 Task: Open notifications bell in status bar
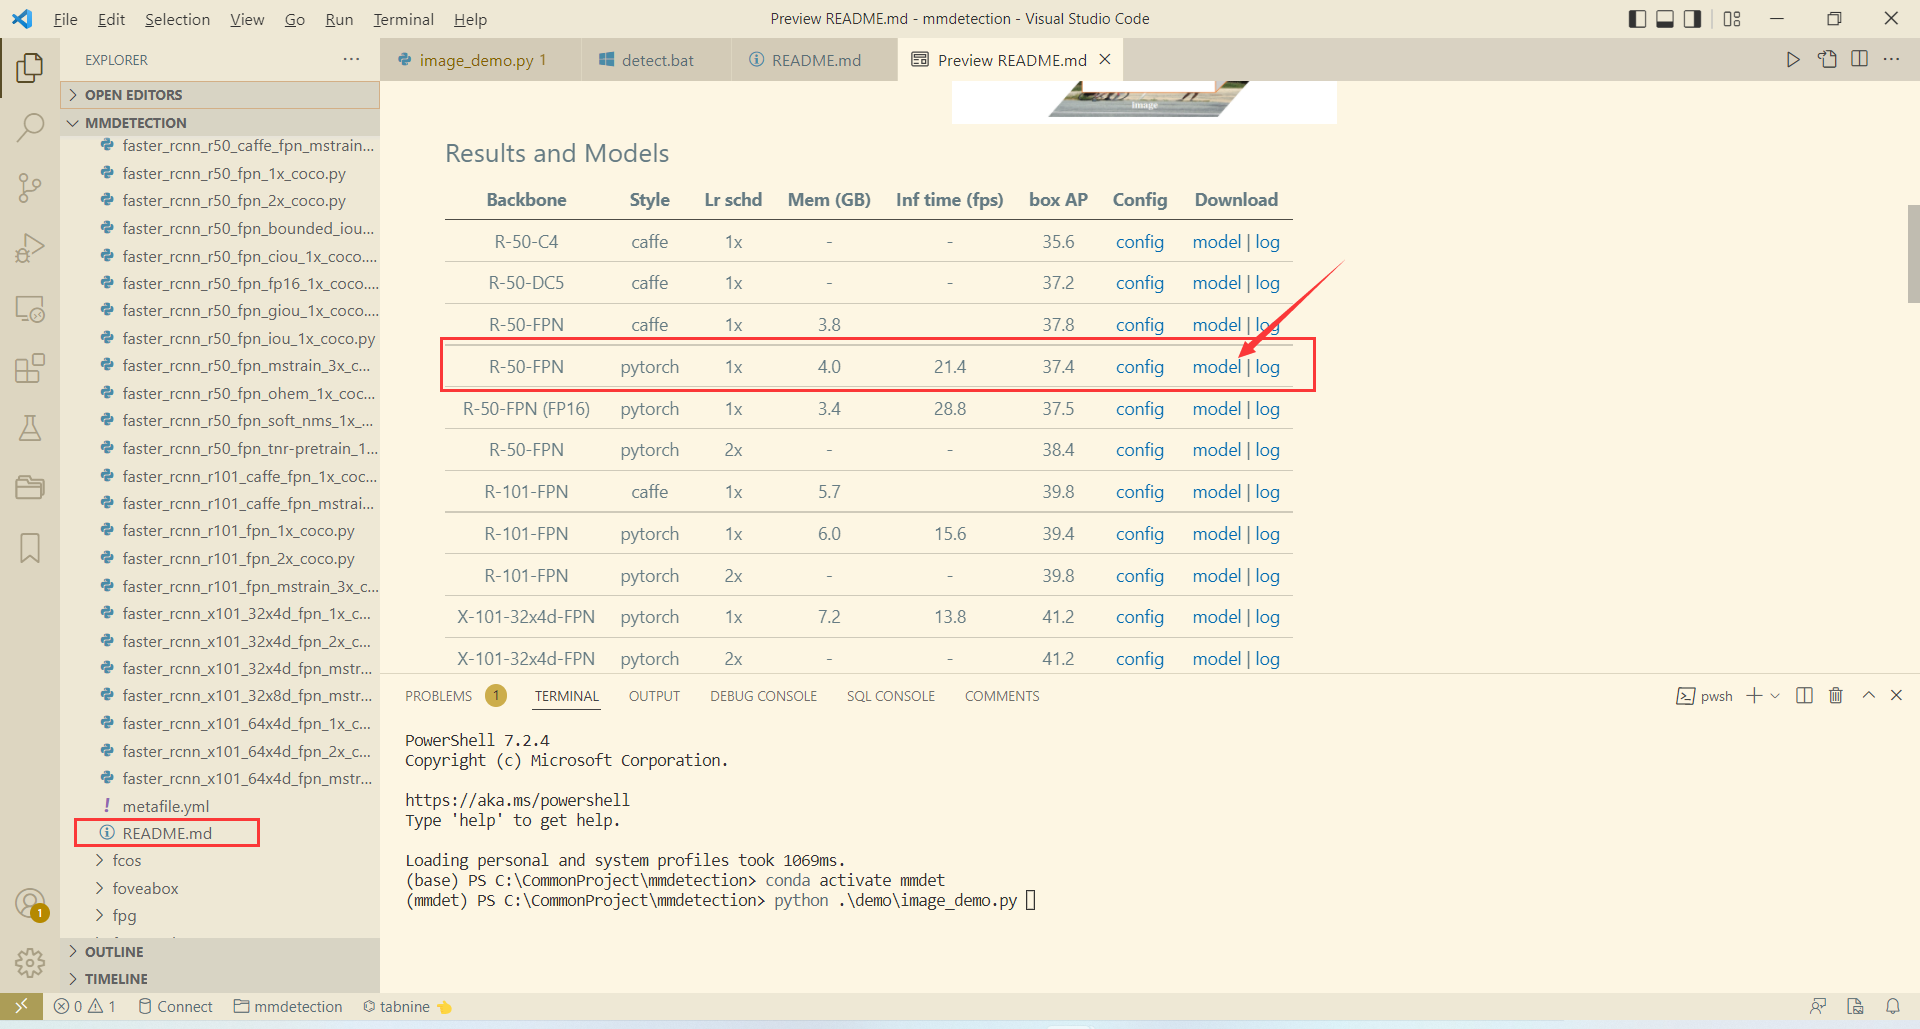[x=1893, y=1006]
